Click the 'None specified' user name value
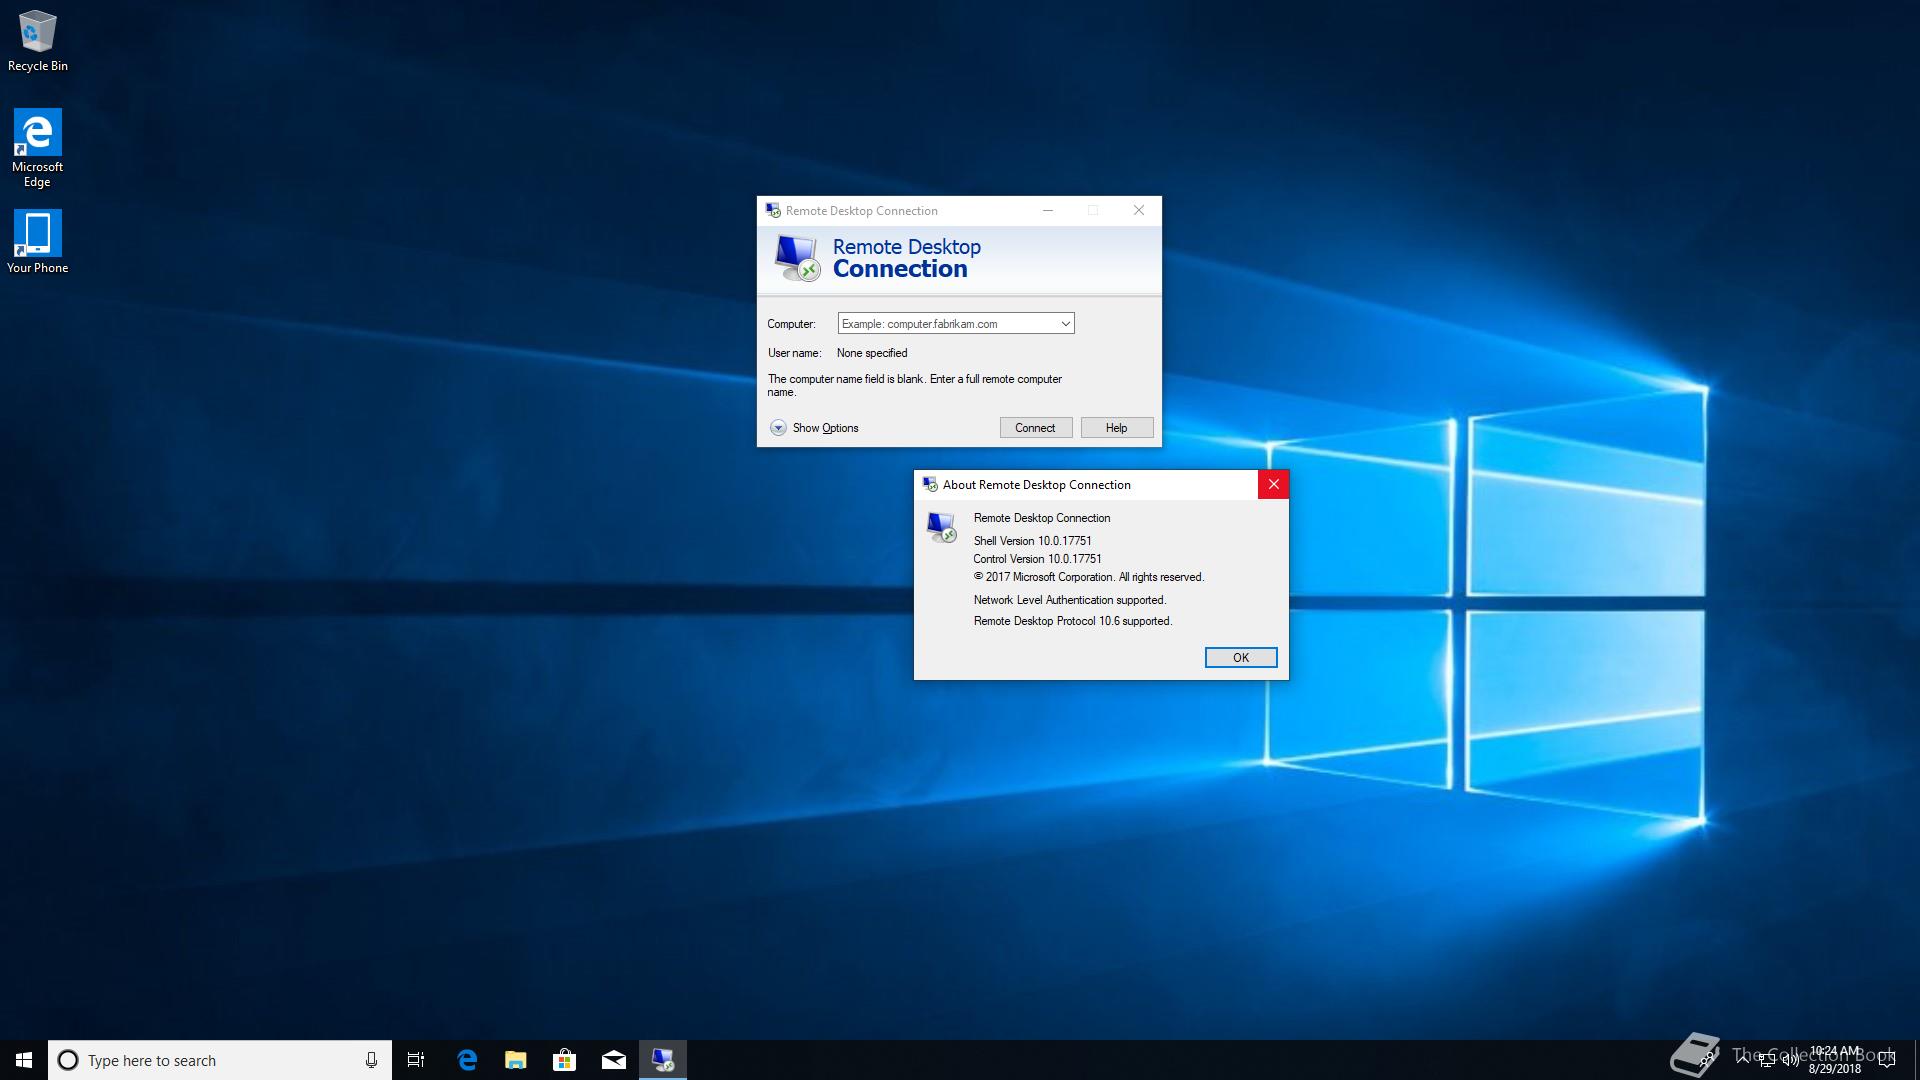Image resolution: width=1920 pixels, height=1080 pixels. pyautogui.click(x=872, y=353)
